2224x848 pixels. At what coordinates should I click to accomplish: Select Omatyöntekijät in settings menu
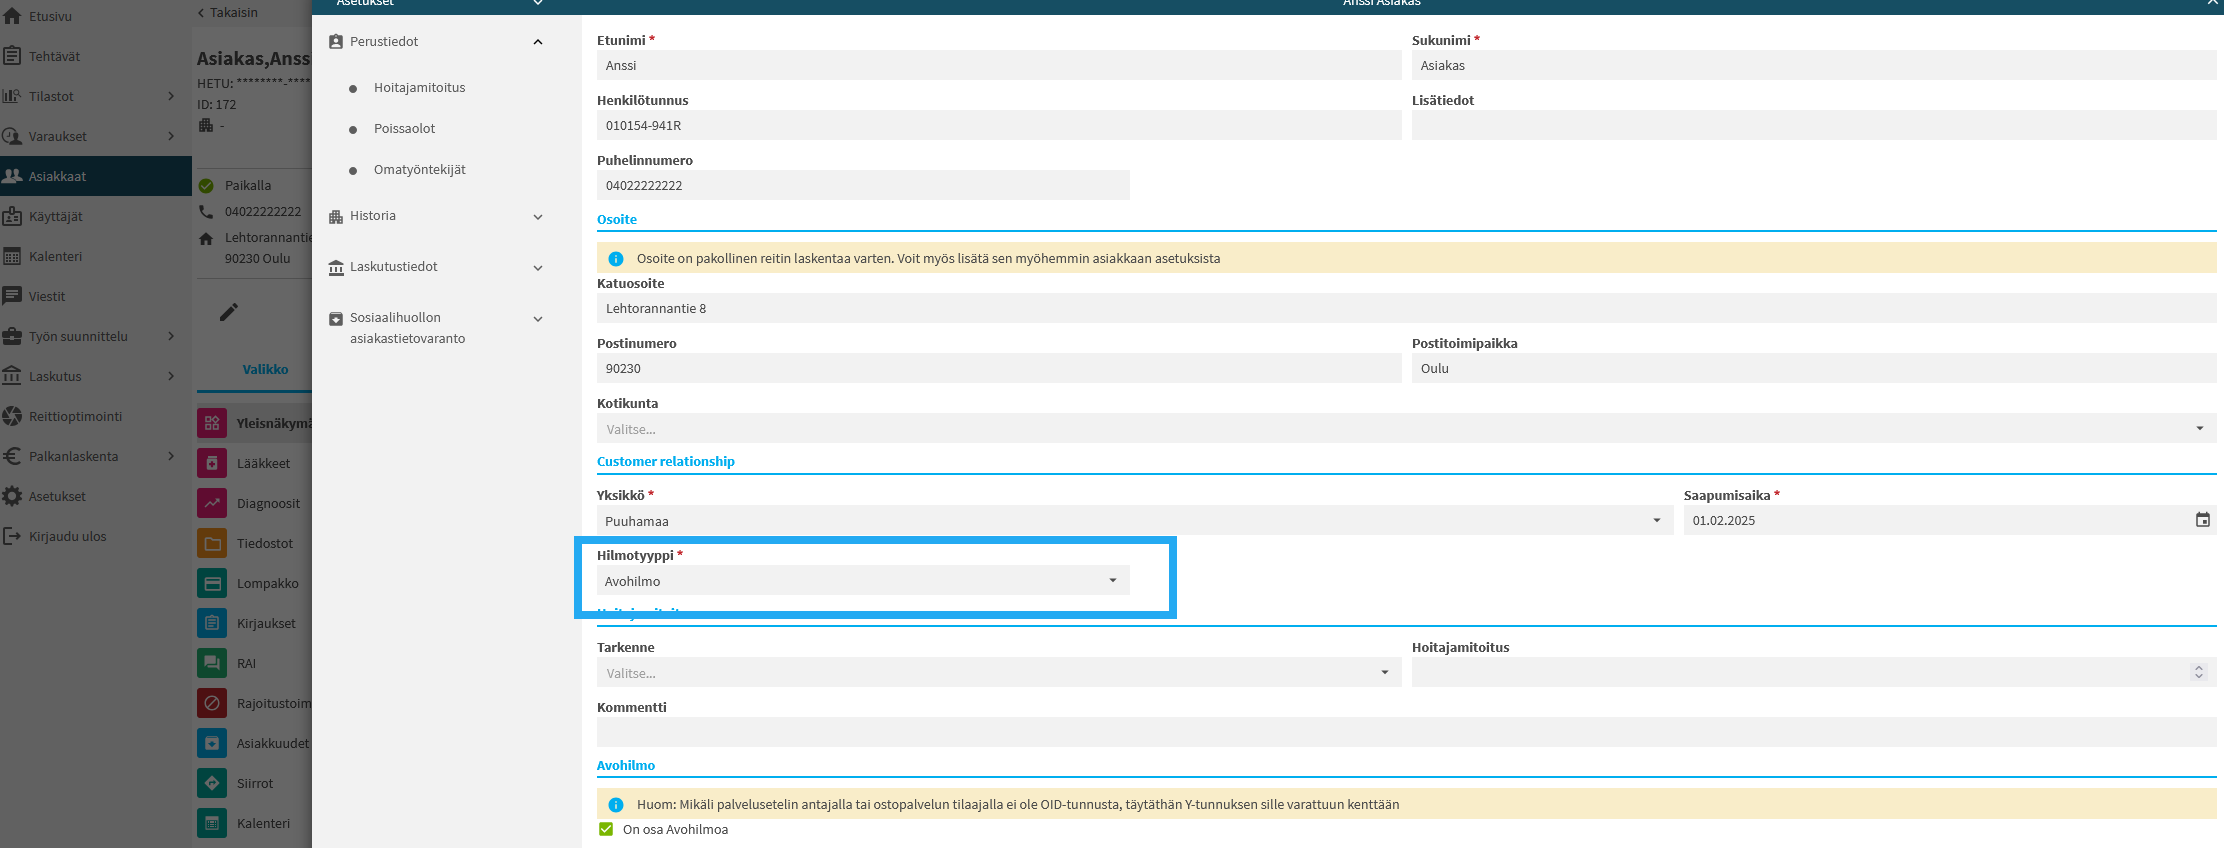419,170
